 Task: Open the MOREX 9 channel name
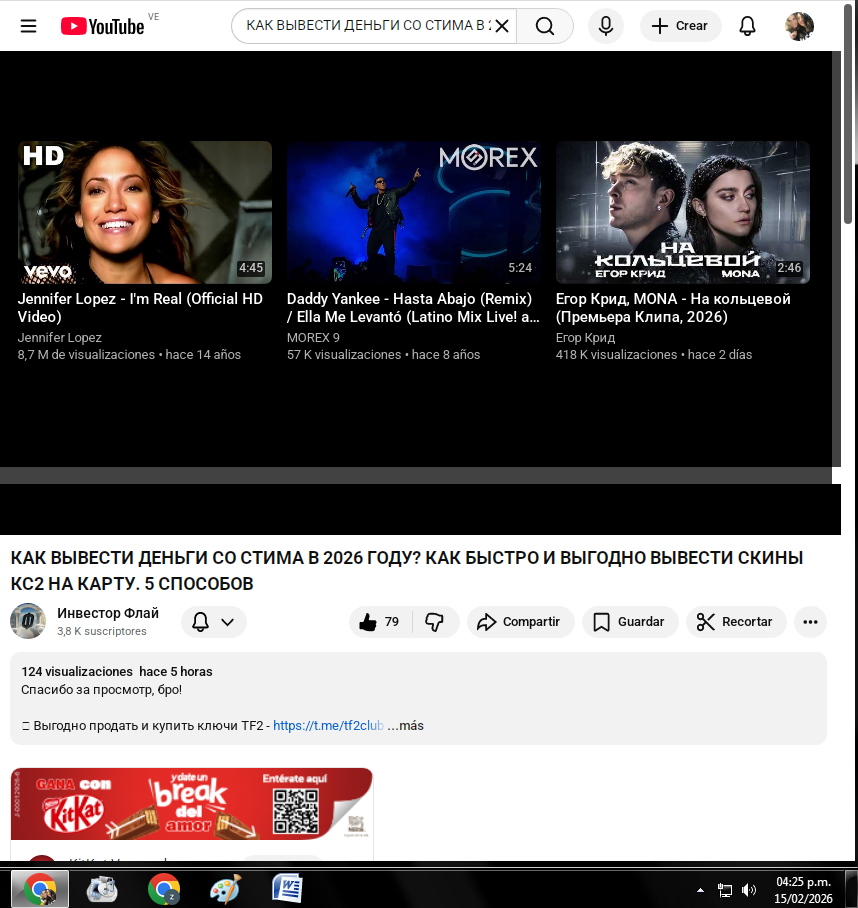[313, 338]
